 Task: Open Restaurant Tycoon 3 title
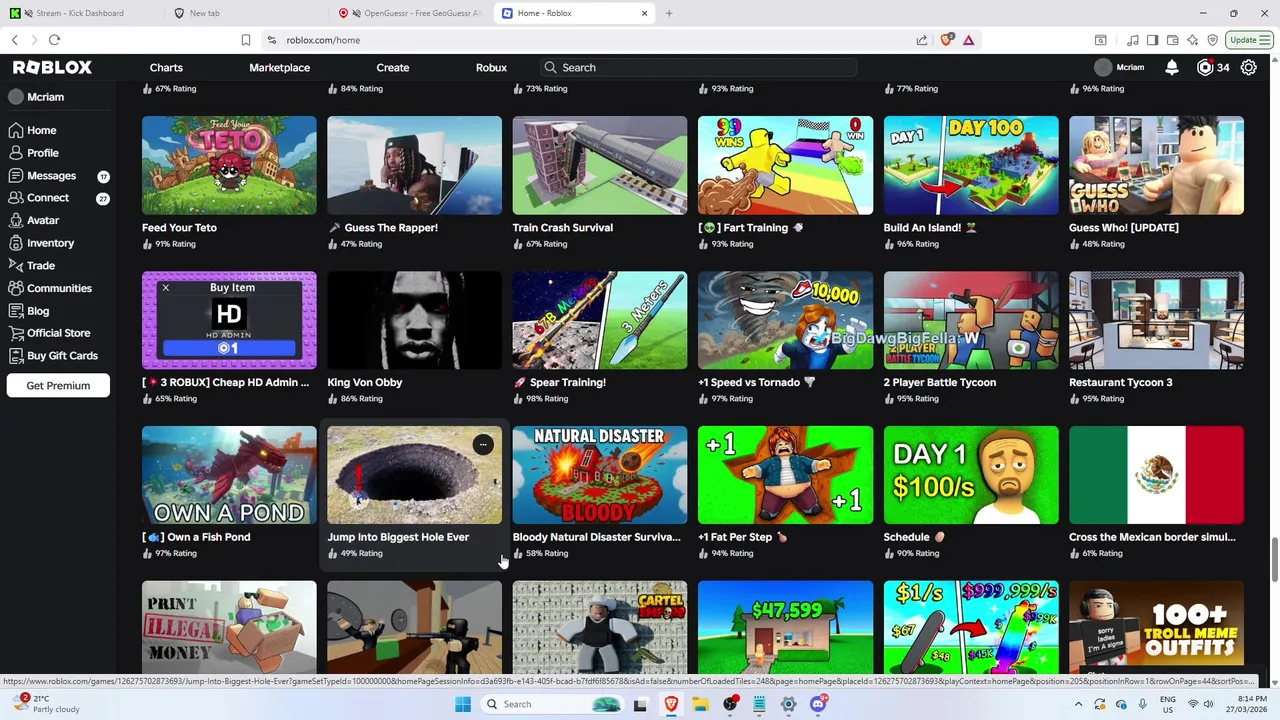pos(1120,382)
